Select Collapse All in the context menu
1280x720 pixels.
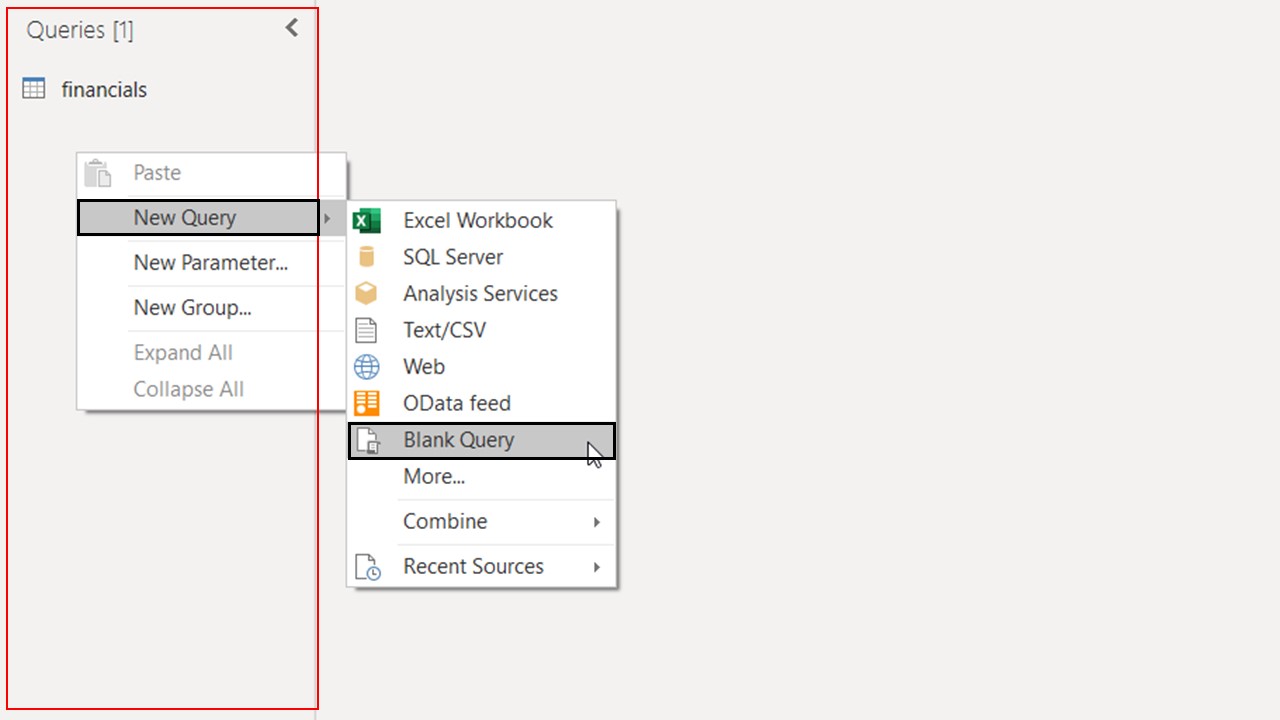pyautogui.click(x=188, y=389)
